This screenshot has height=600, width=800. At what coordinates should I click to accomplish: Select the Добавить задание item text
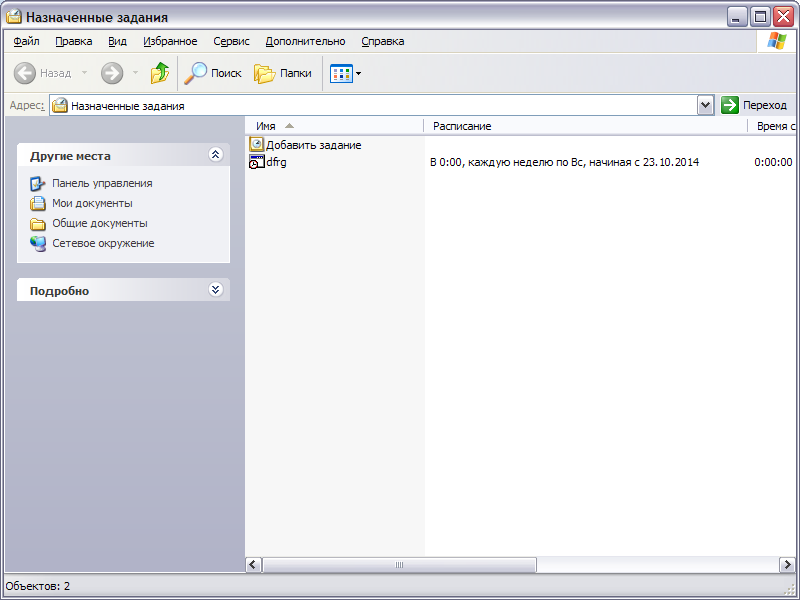pyautogui.click(x=314, y=145)
